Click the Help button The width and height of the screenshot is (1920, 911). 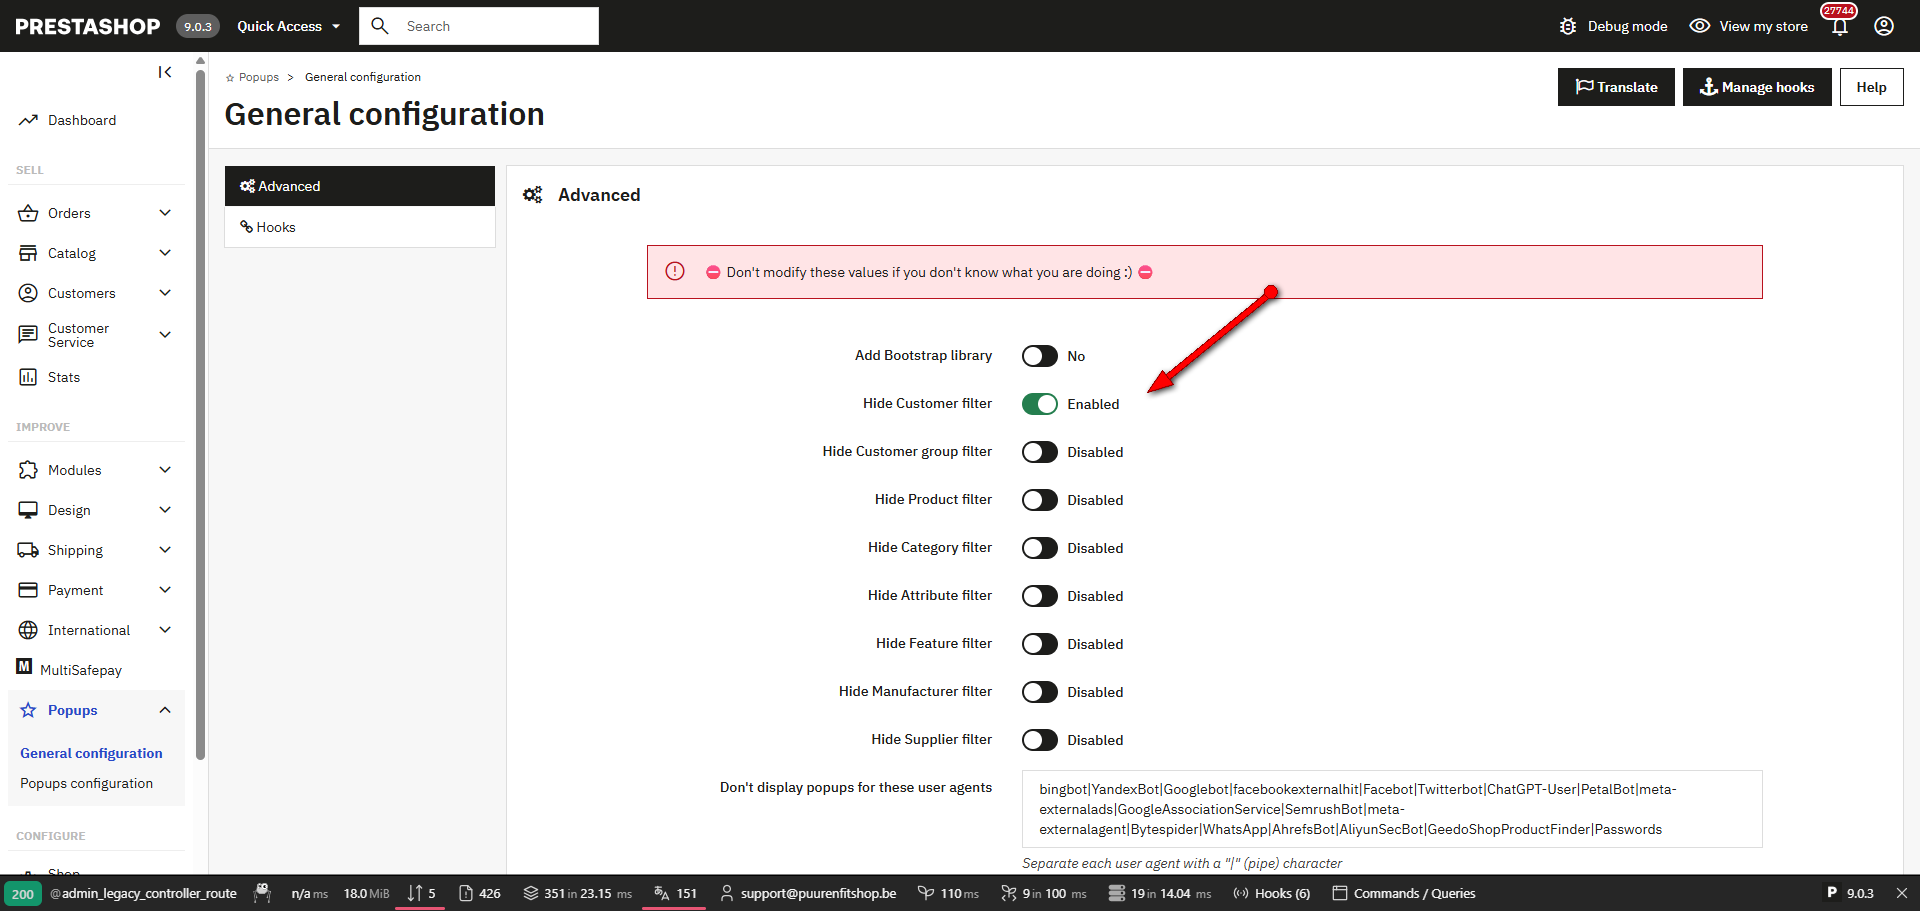coord(1871,87)
